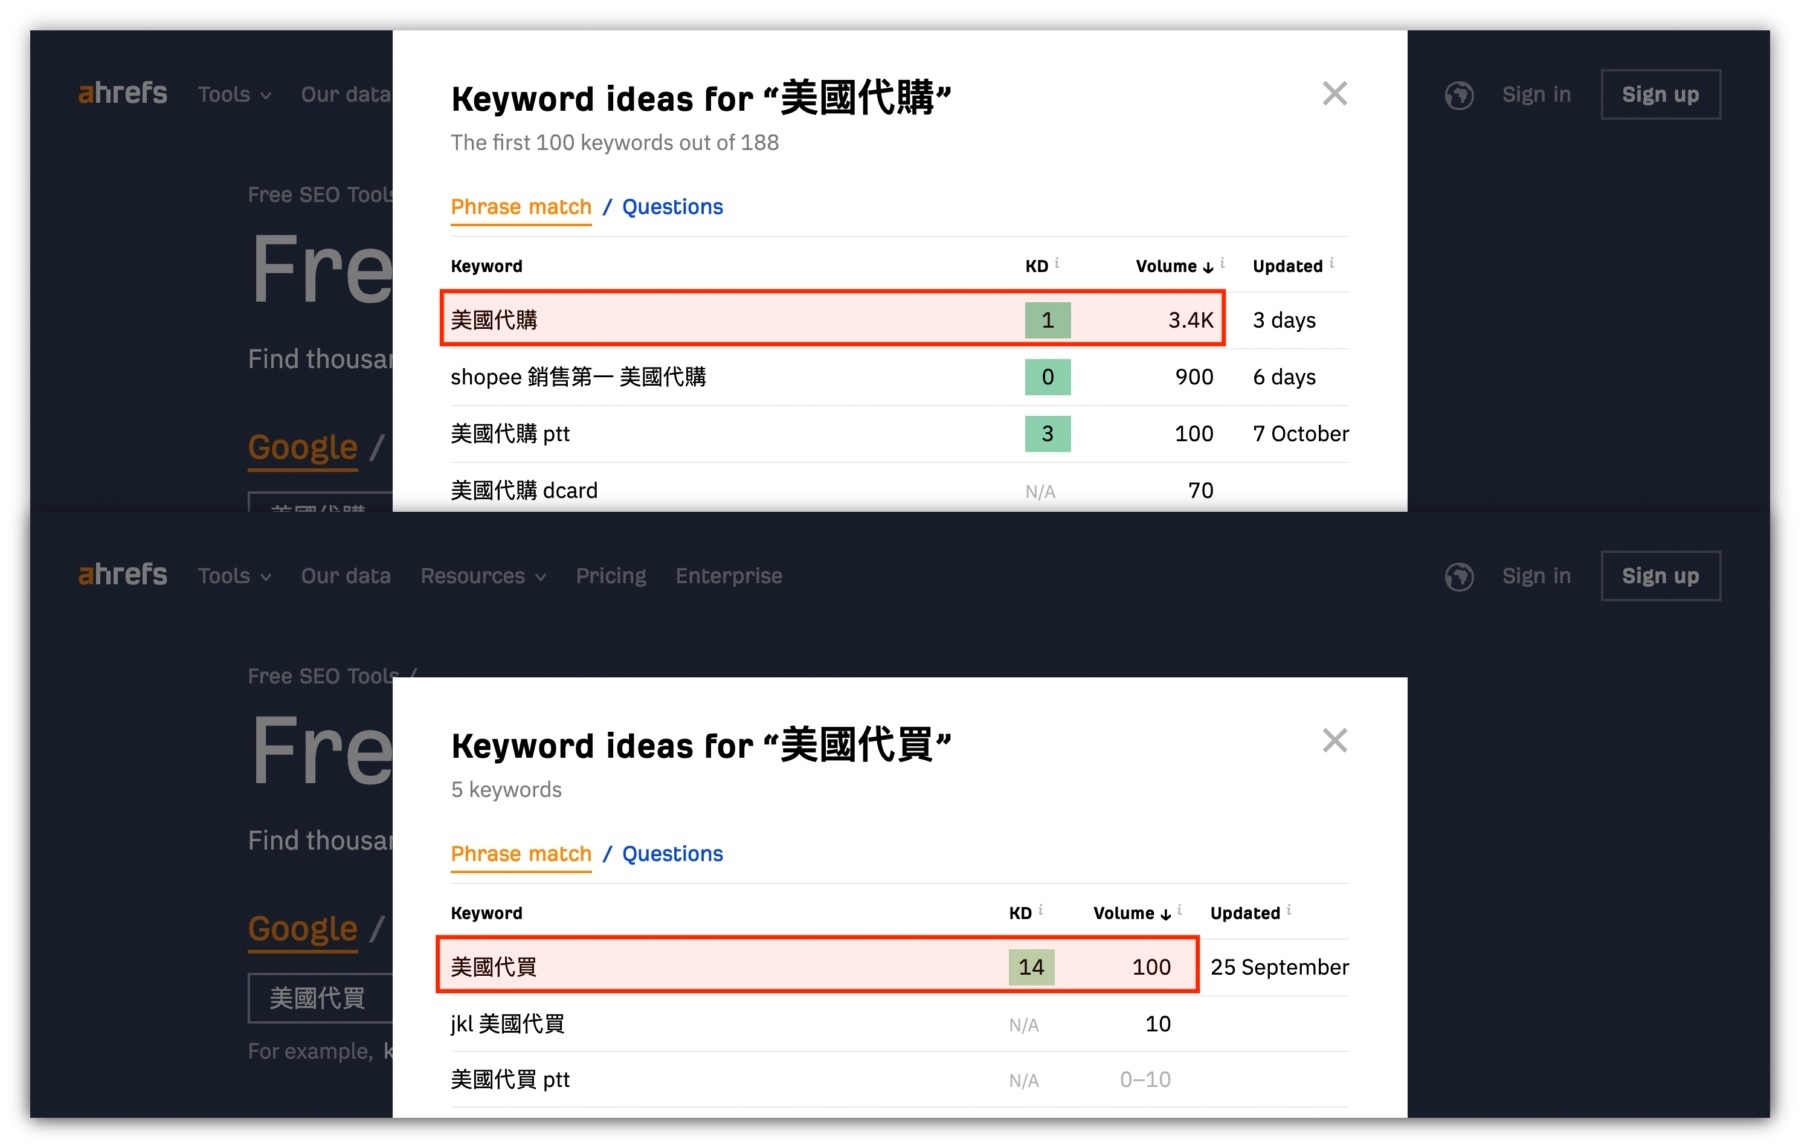
Task: Click KD info icon in the top table
Action: 1057,263
